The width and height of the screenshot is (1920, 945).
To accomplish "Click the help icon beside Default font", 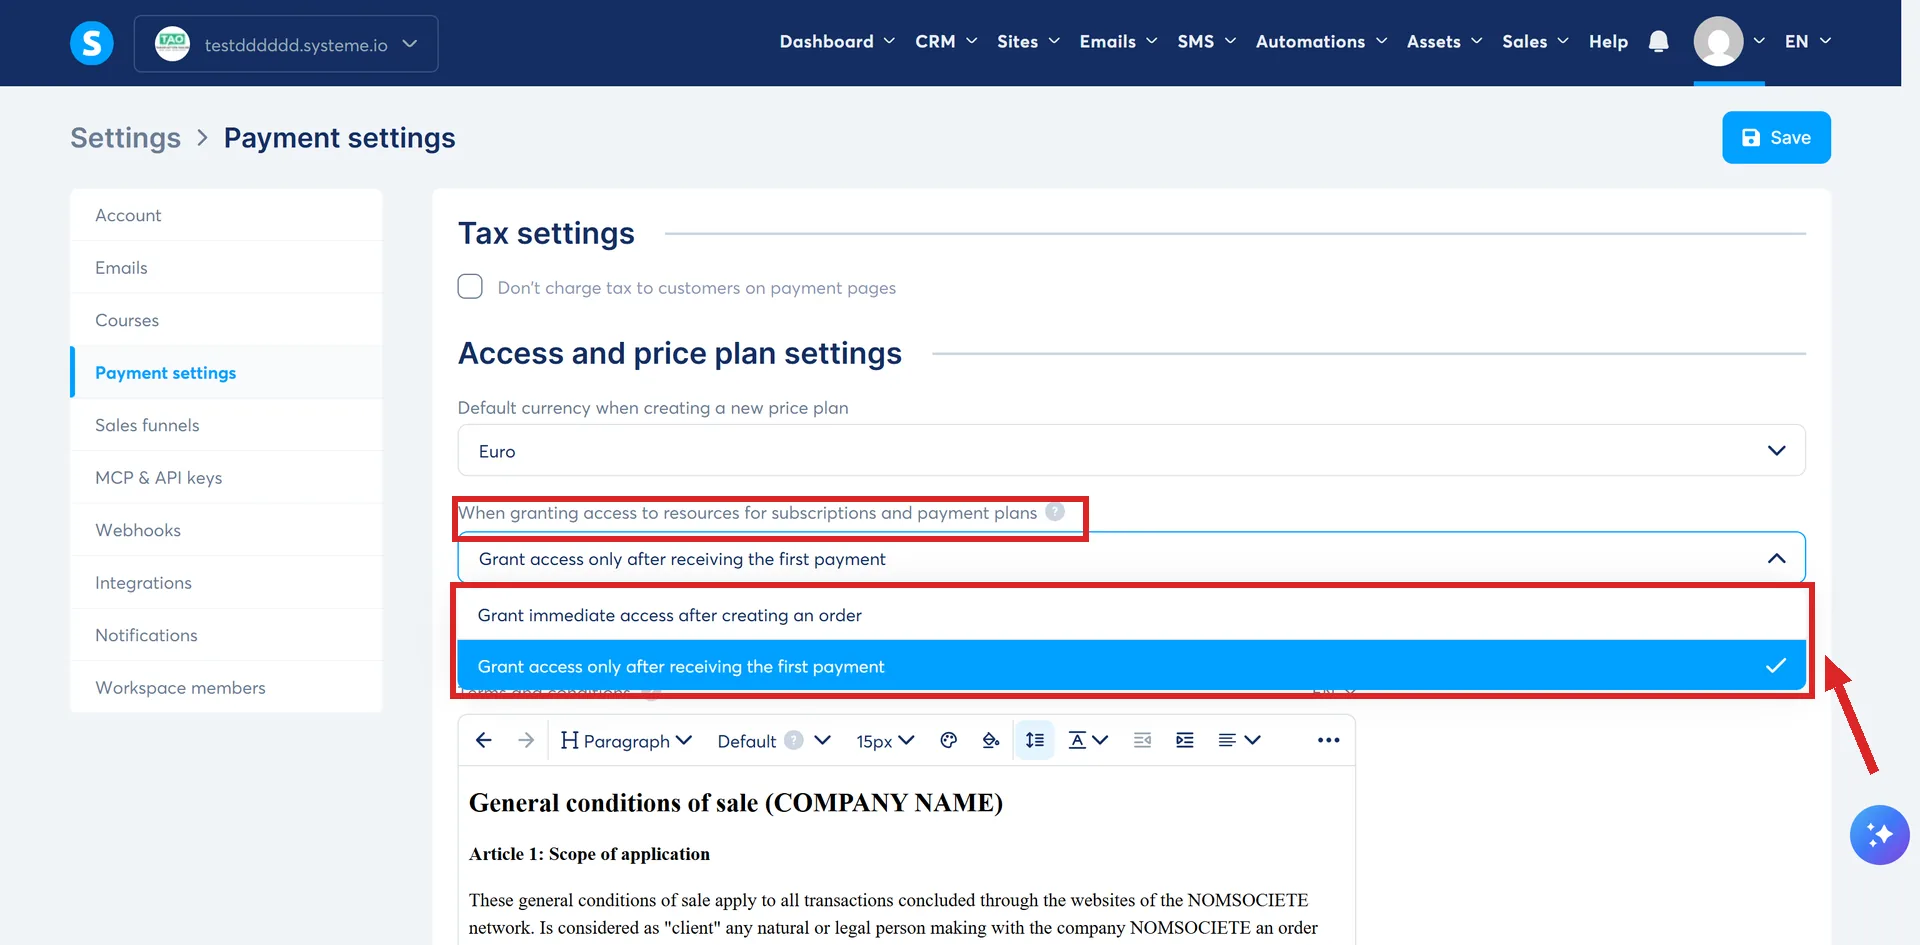I will click(x=793, y=740).
